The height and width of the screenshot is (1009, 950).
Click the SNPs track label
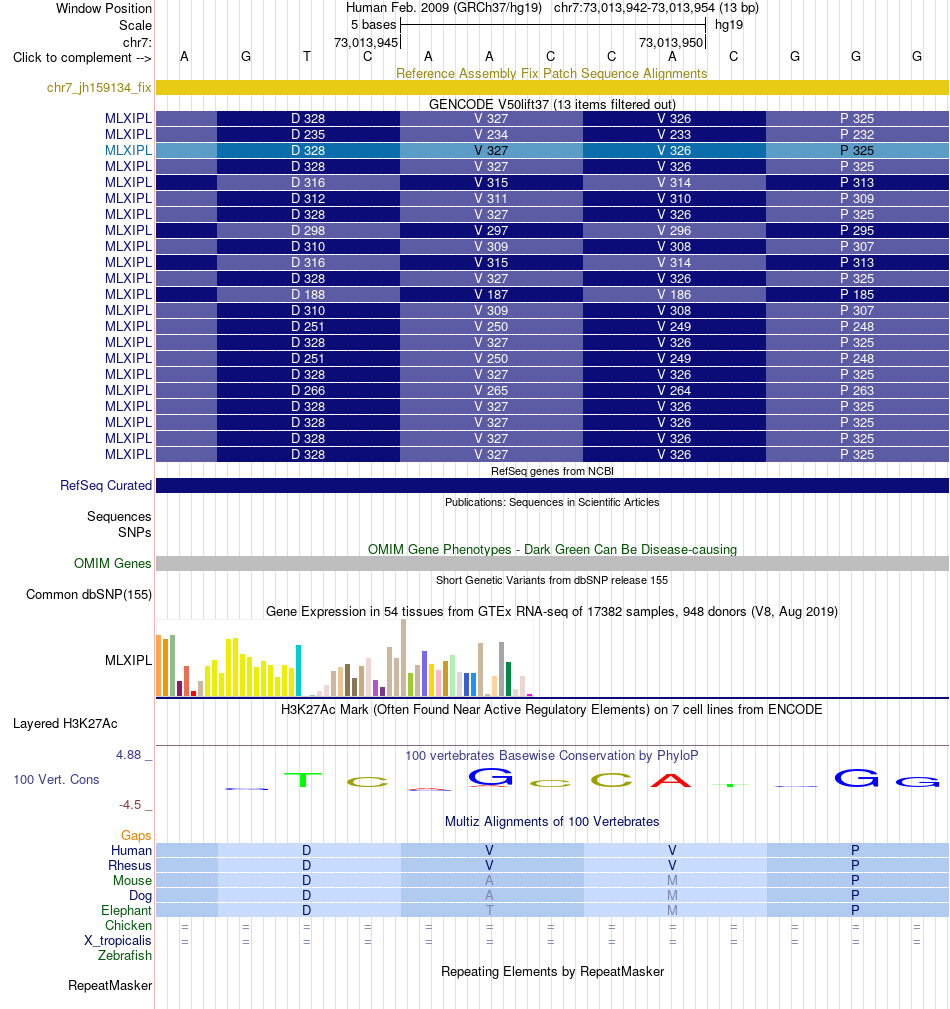(x=135, y=532)
